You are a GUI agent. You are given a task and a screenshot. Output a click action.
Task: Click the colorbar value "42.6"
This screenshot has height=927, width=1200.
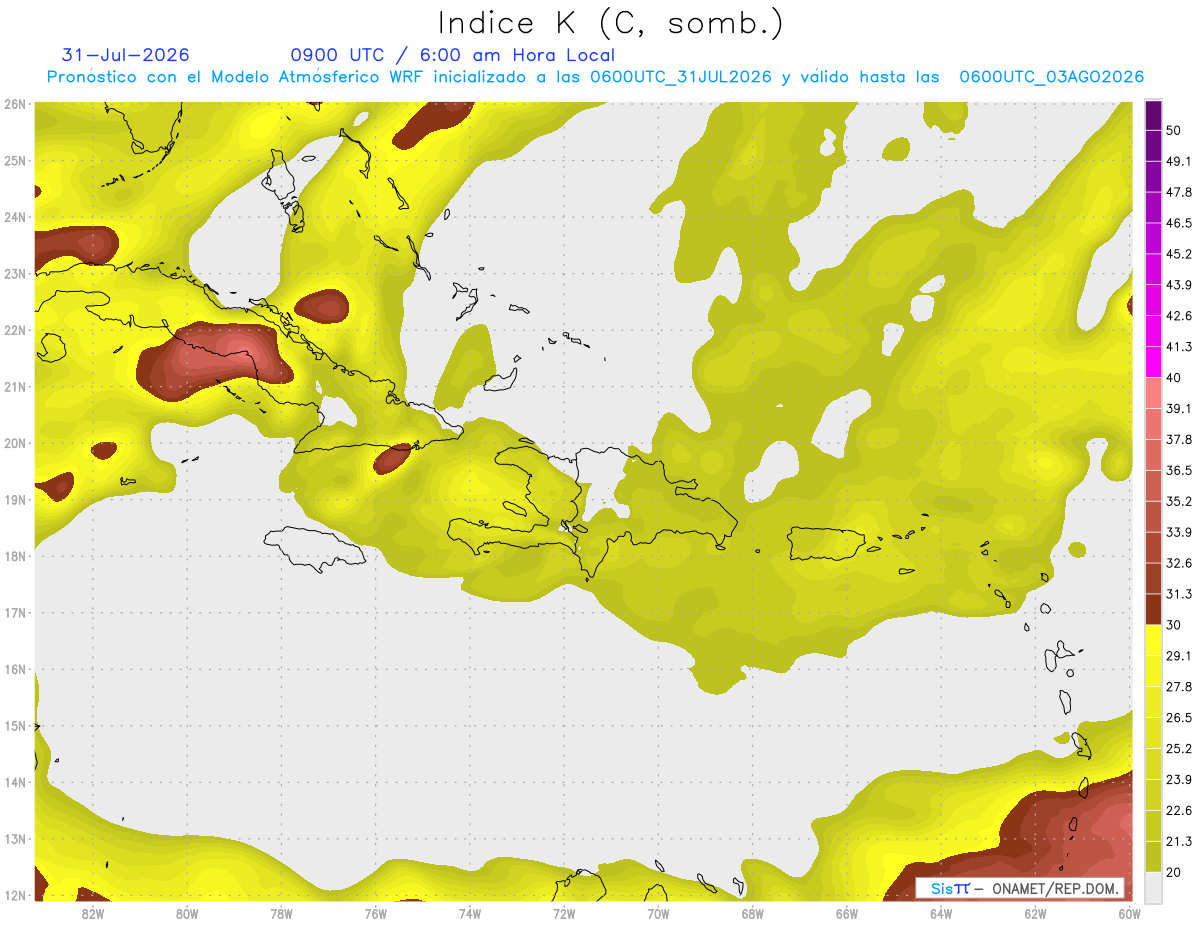pos(1179,316)
